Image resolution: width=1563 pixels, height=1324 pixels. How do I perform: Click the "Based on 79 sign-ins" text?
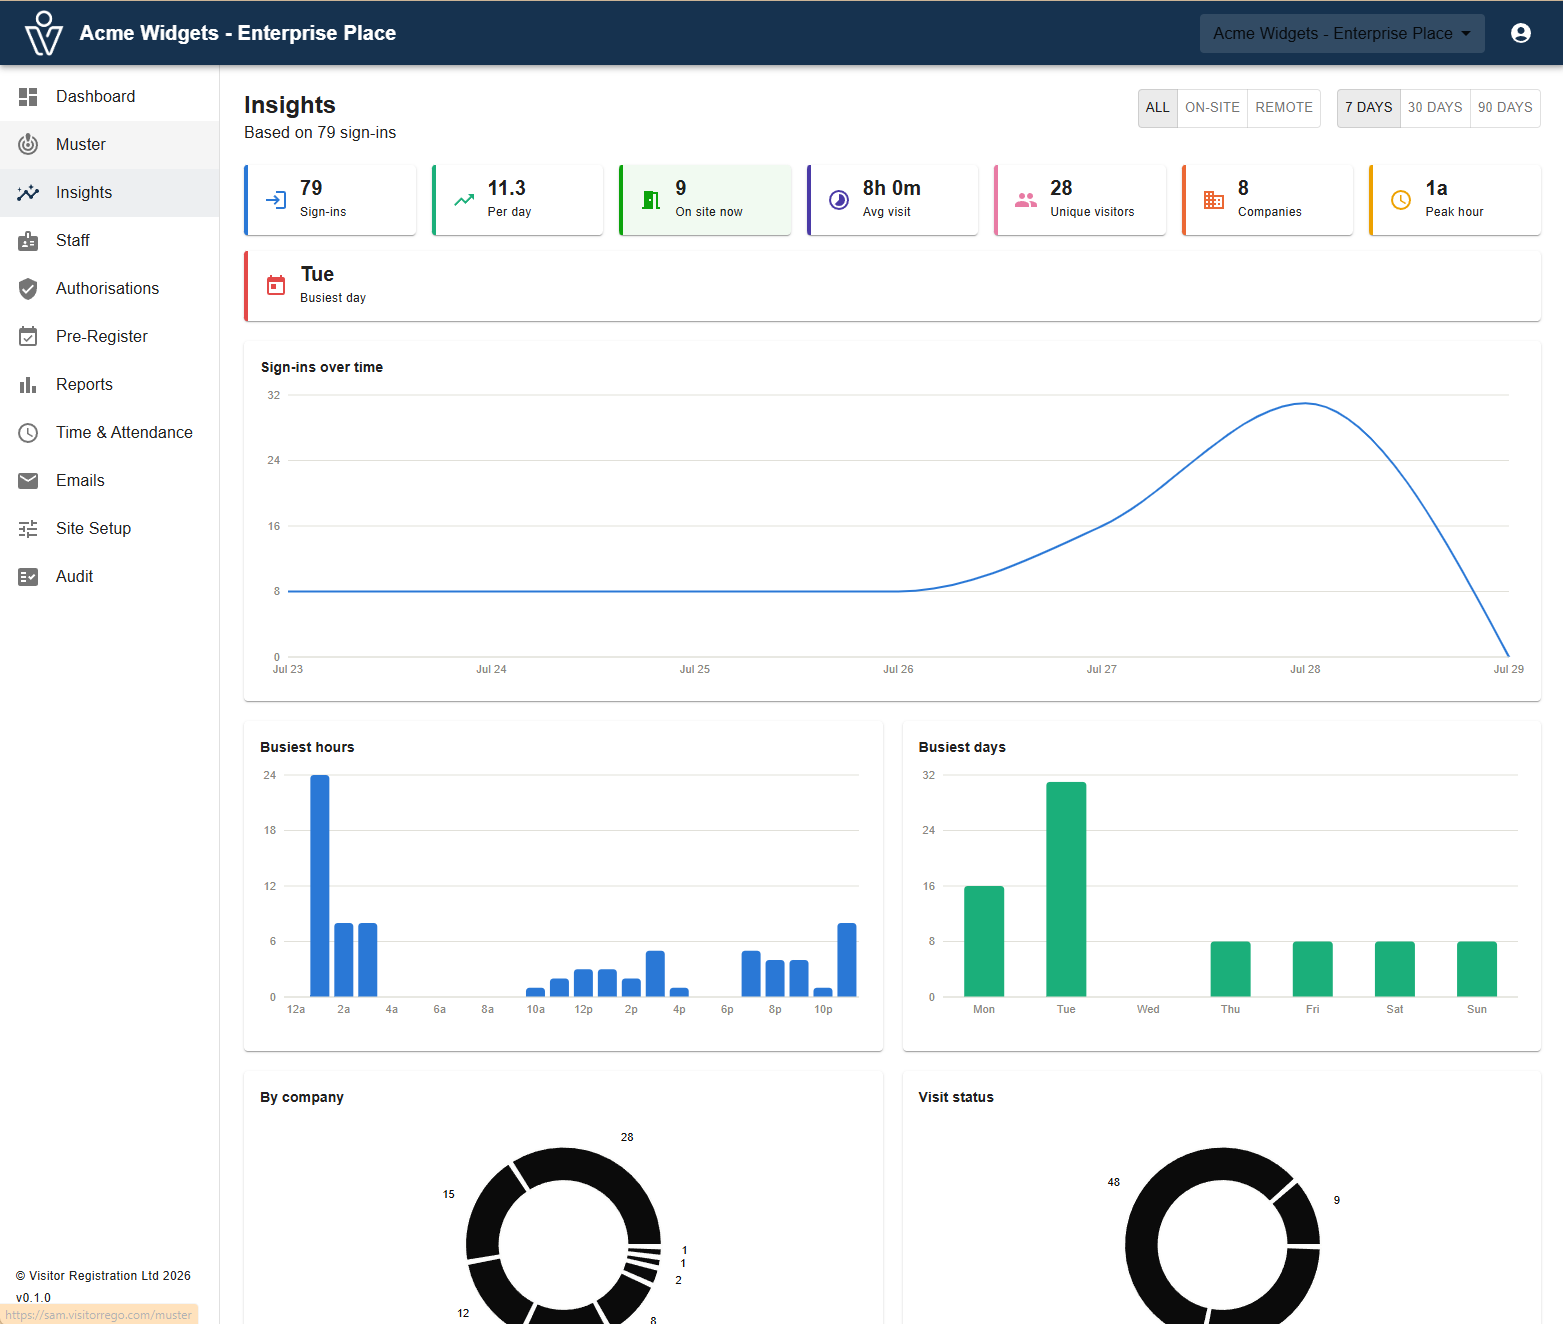coord(320,133)
